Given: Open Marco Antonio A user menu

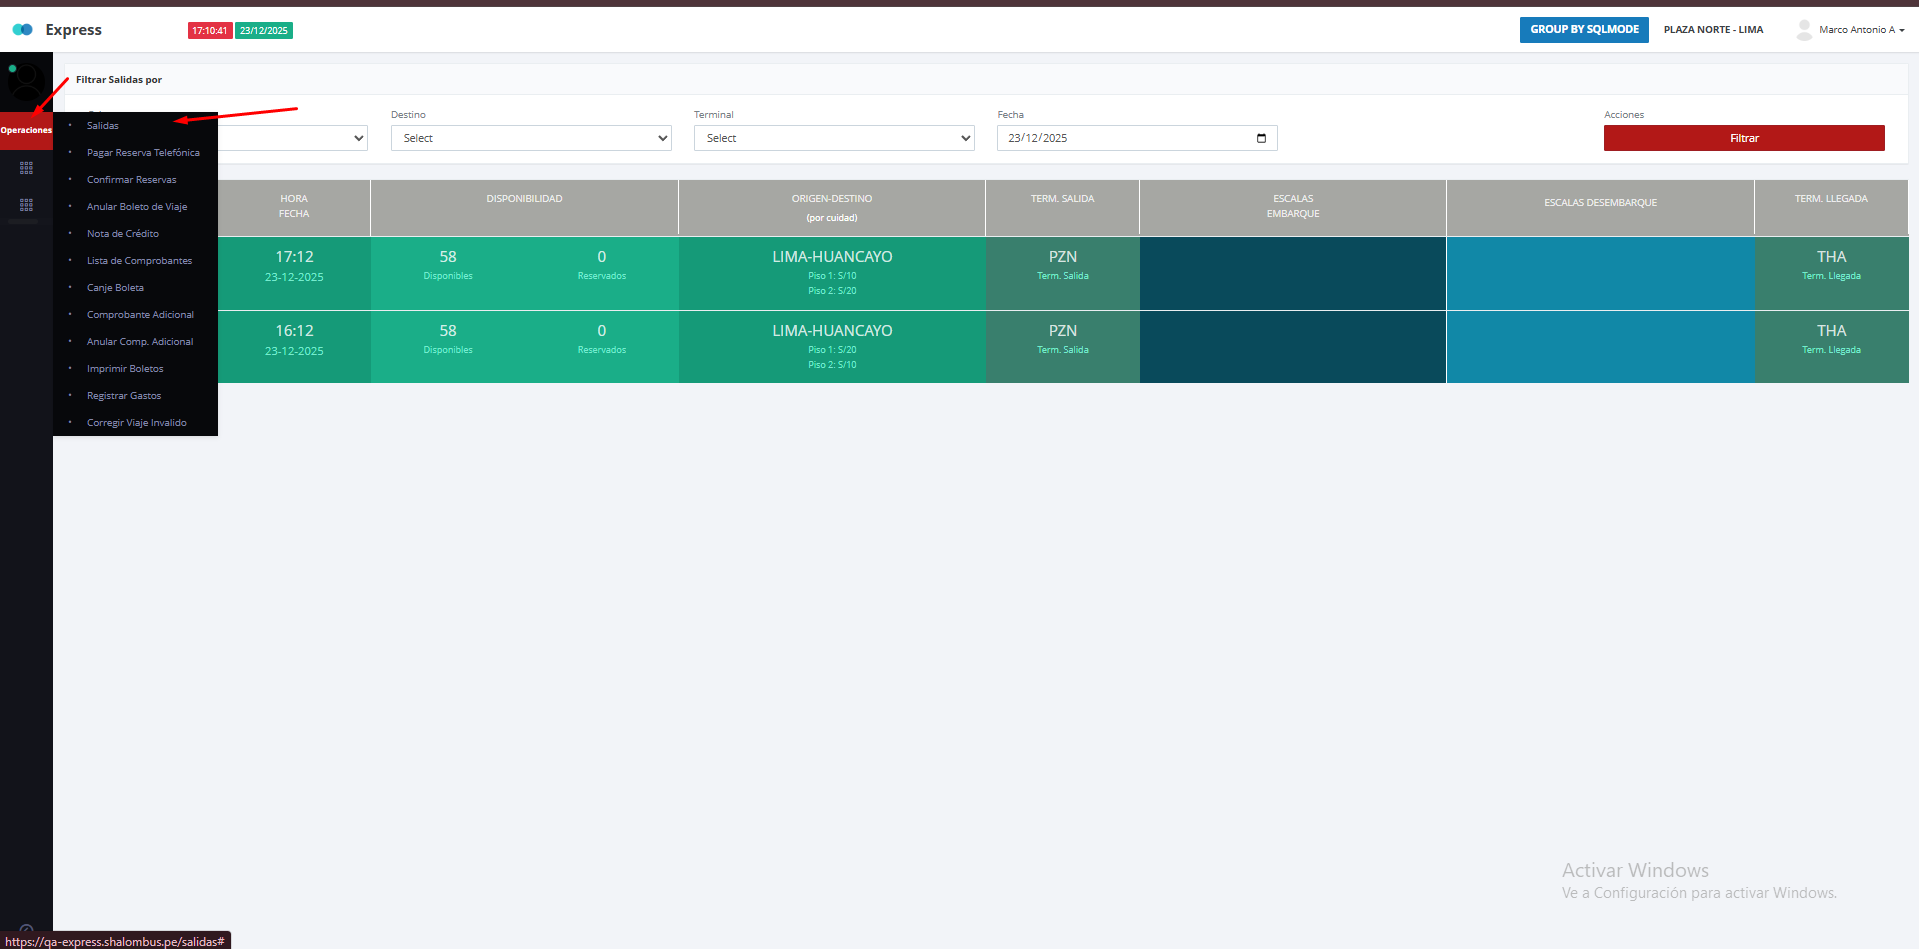Looking at the screenshot, I should pyautogui.click(x=1860, y=30).
